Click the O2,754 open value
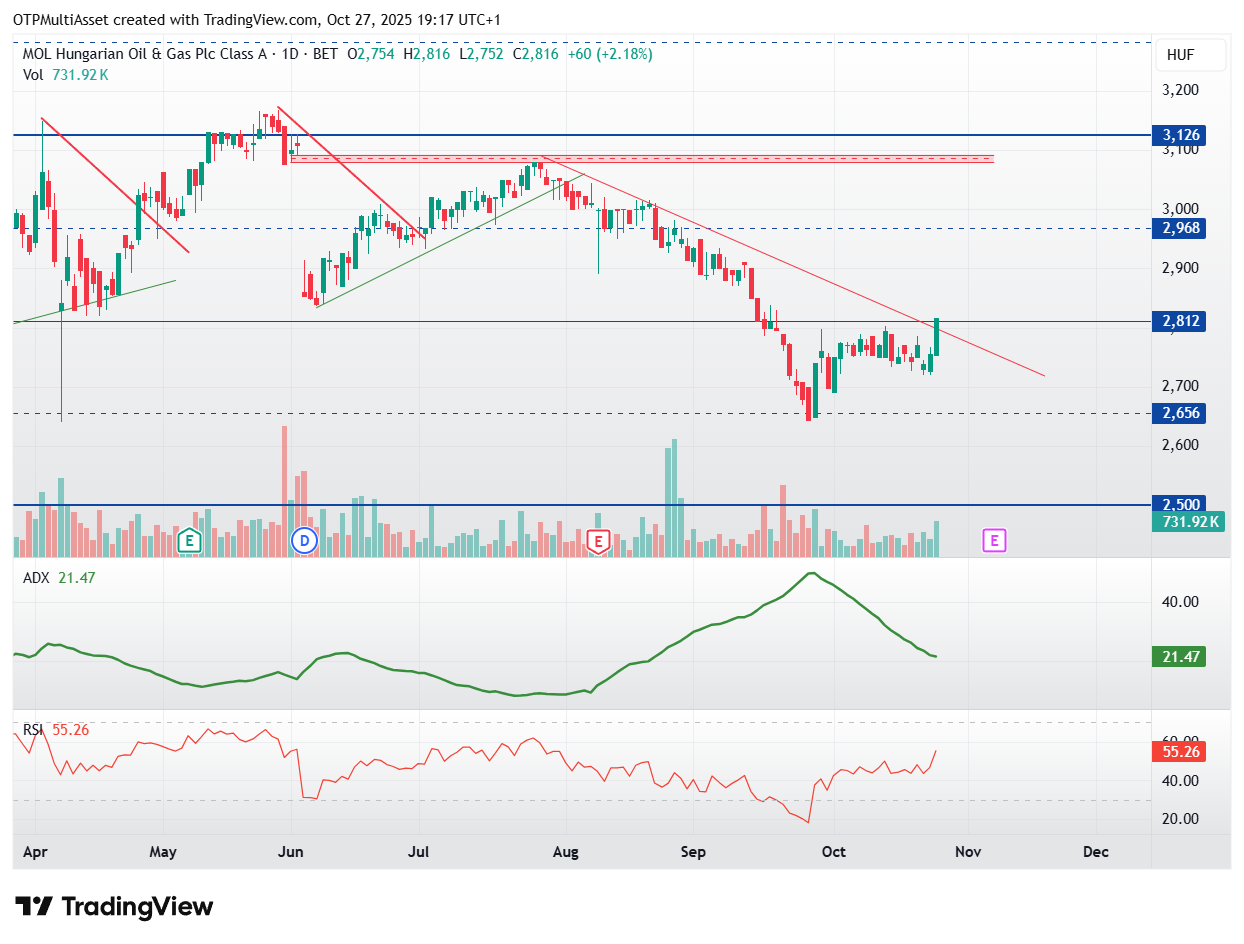Screen dimensions: 1244x944 371,54
